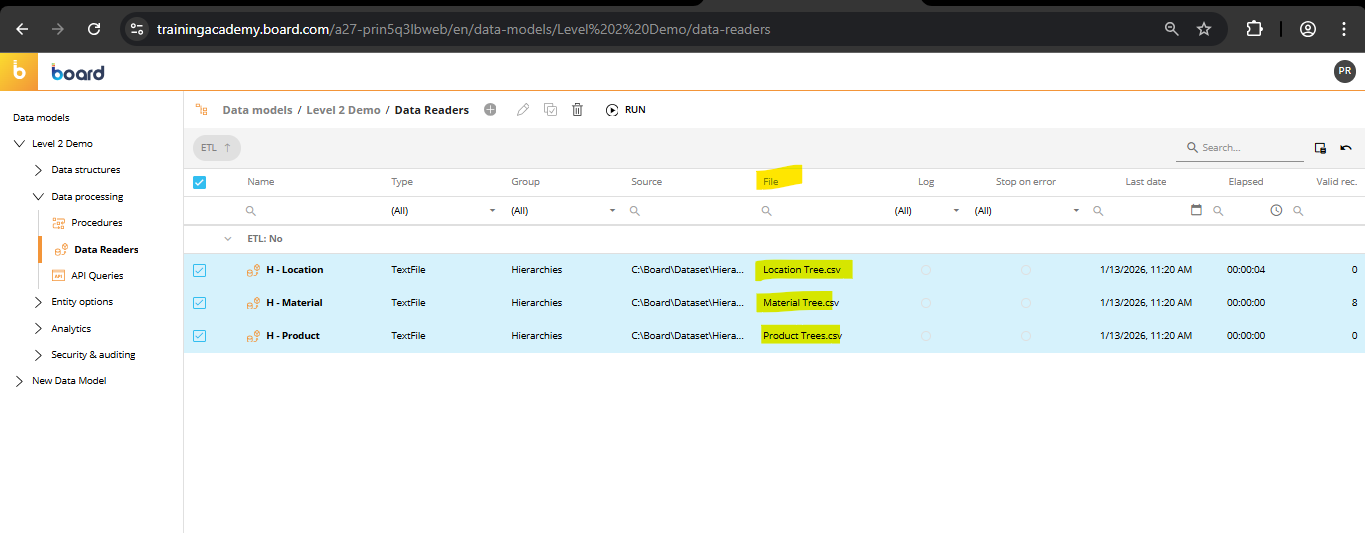Screen dimensions: 1365x533
Task: Click H - Location data reader icon
Action: pos(253,270)
